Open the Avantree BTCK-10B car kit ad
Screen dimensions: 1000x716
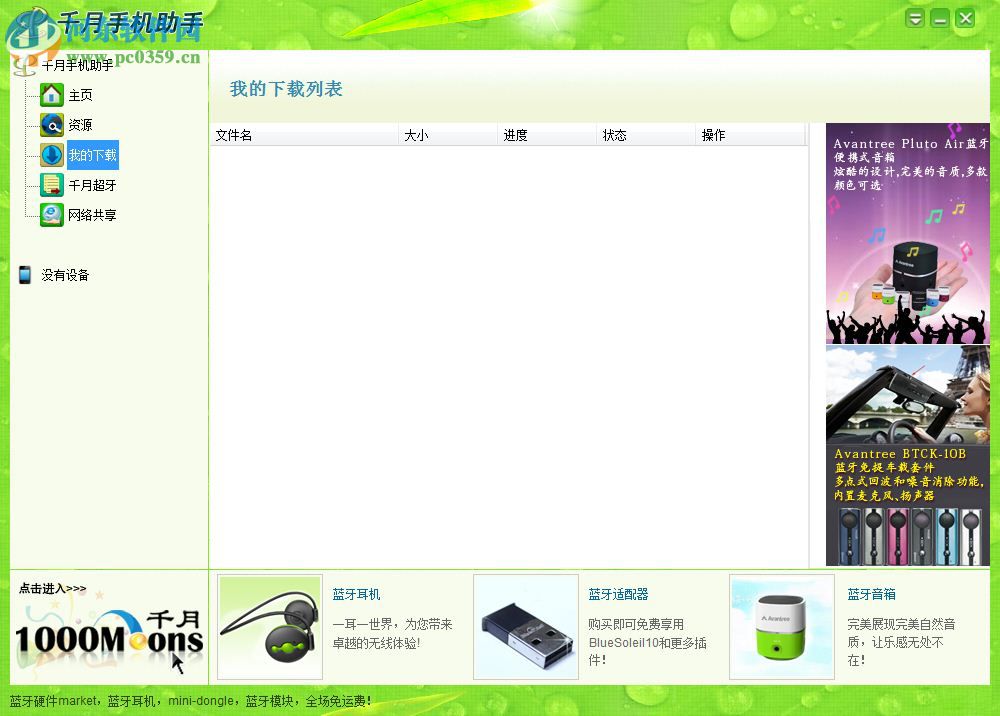pyautogui.click(x=908, y=456)
